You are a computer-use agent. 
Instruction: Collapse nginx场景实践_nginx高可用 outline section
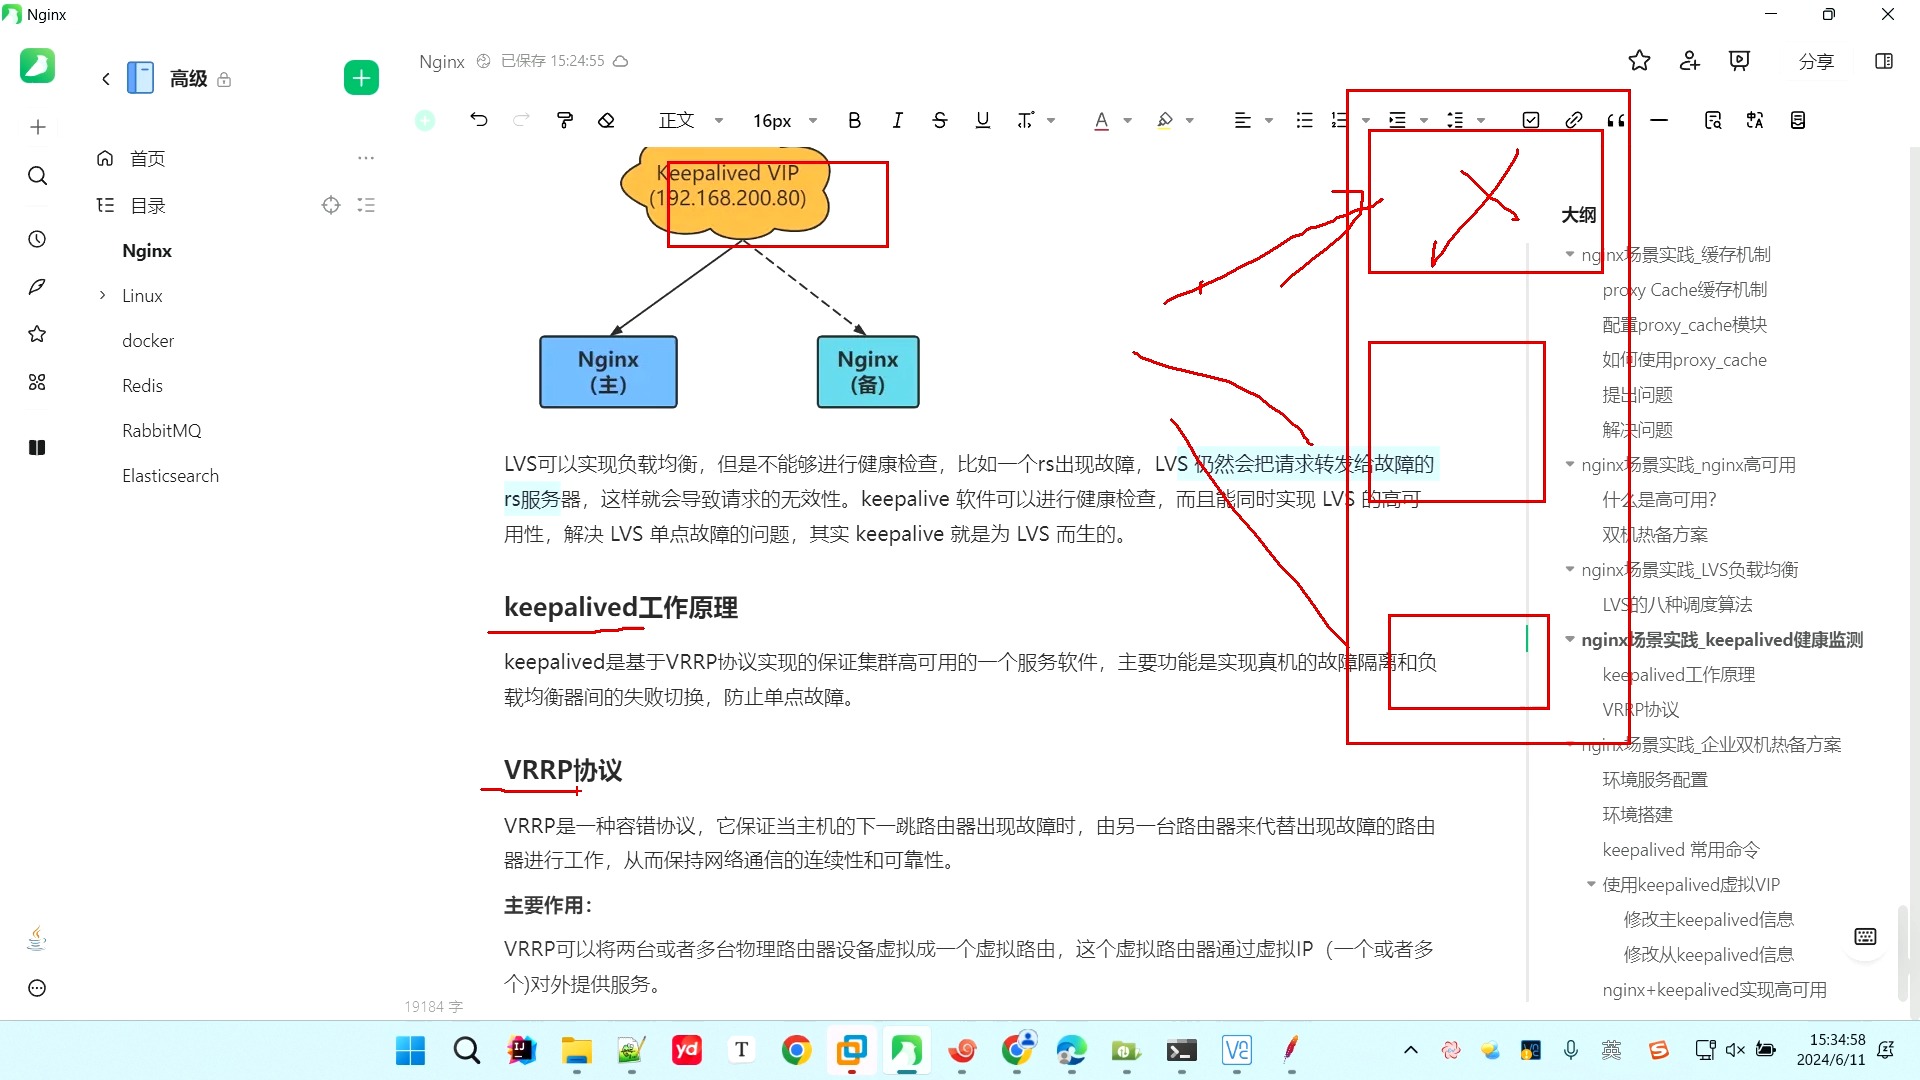tap(1570, 464)
